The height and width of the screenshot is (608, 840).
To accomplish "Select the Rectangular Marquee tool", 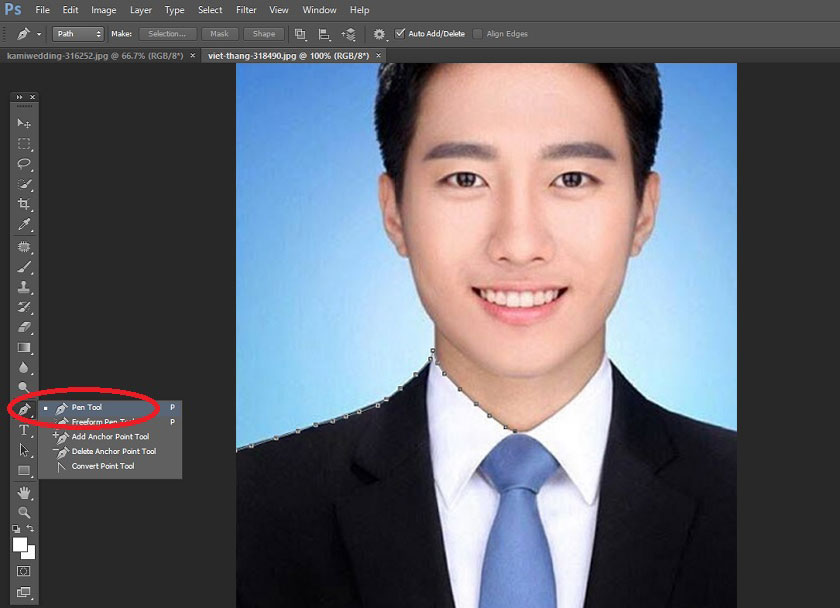I will [x=24, y=144].
